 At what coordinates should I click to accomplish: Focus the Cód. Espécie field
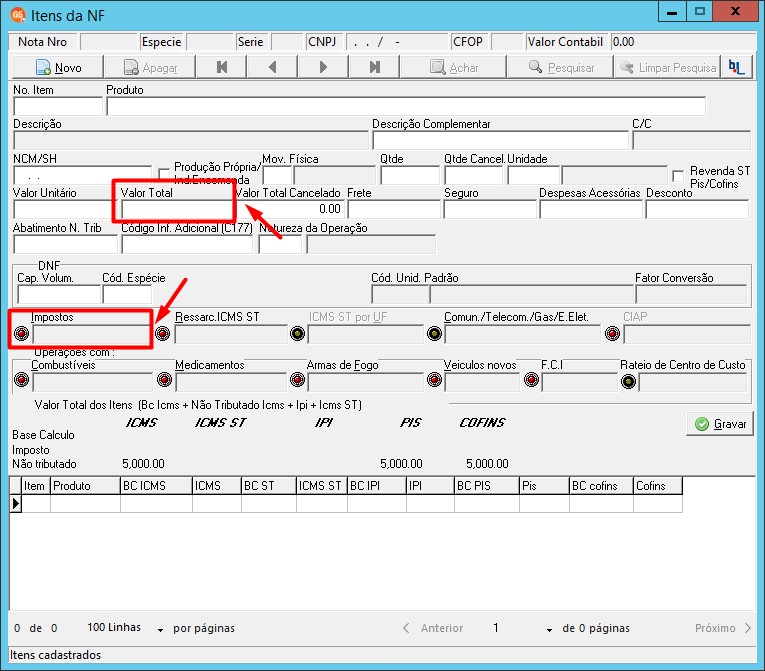point(127,295)
